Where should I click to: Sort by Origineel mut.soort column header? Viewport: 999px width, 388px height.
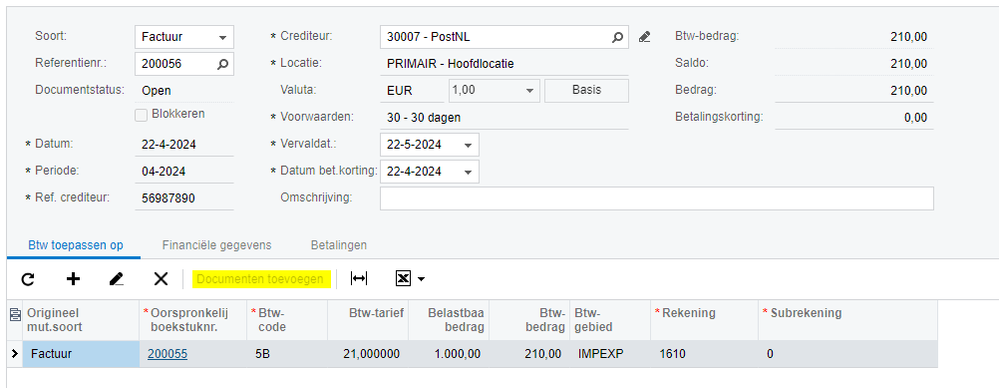[x=81, y=320]
